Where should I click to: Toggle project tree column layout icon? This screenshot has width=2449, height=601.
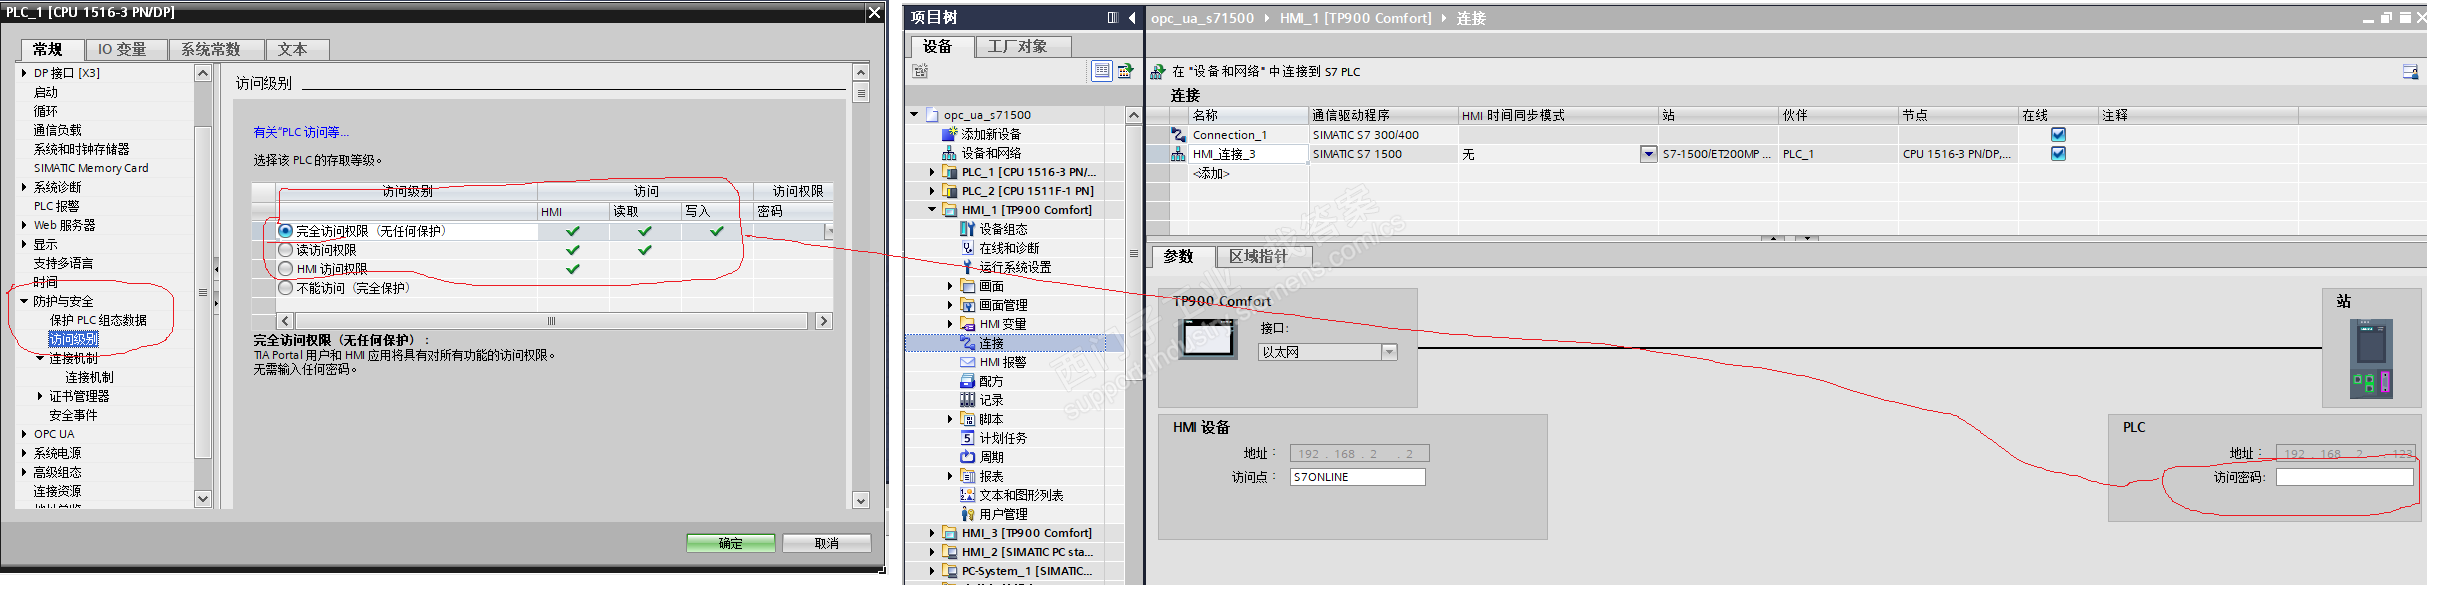(1112, 18)
